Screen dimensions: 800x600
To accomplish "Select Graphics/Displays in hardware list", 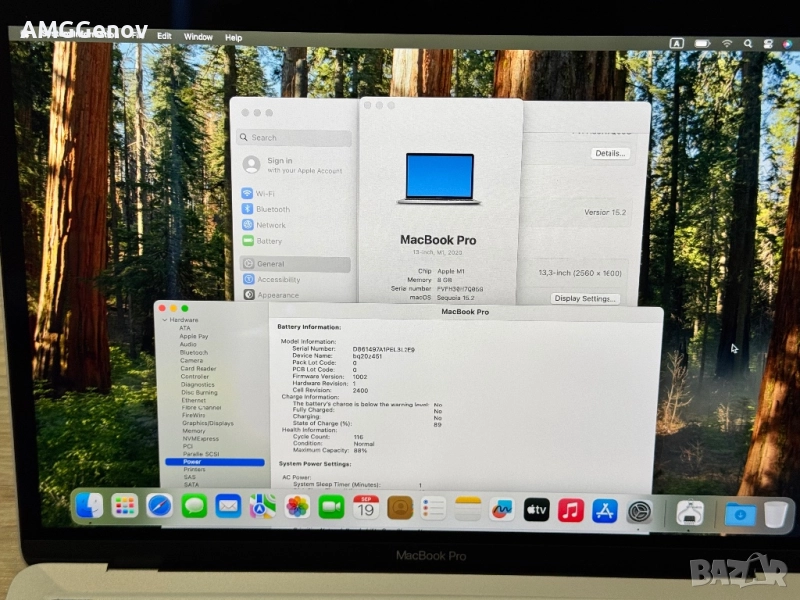I will click(208, 423).
